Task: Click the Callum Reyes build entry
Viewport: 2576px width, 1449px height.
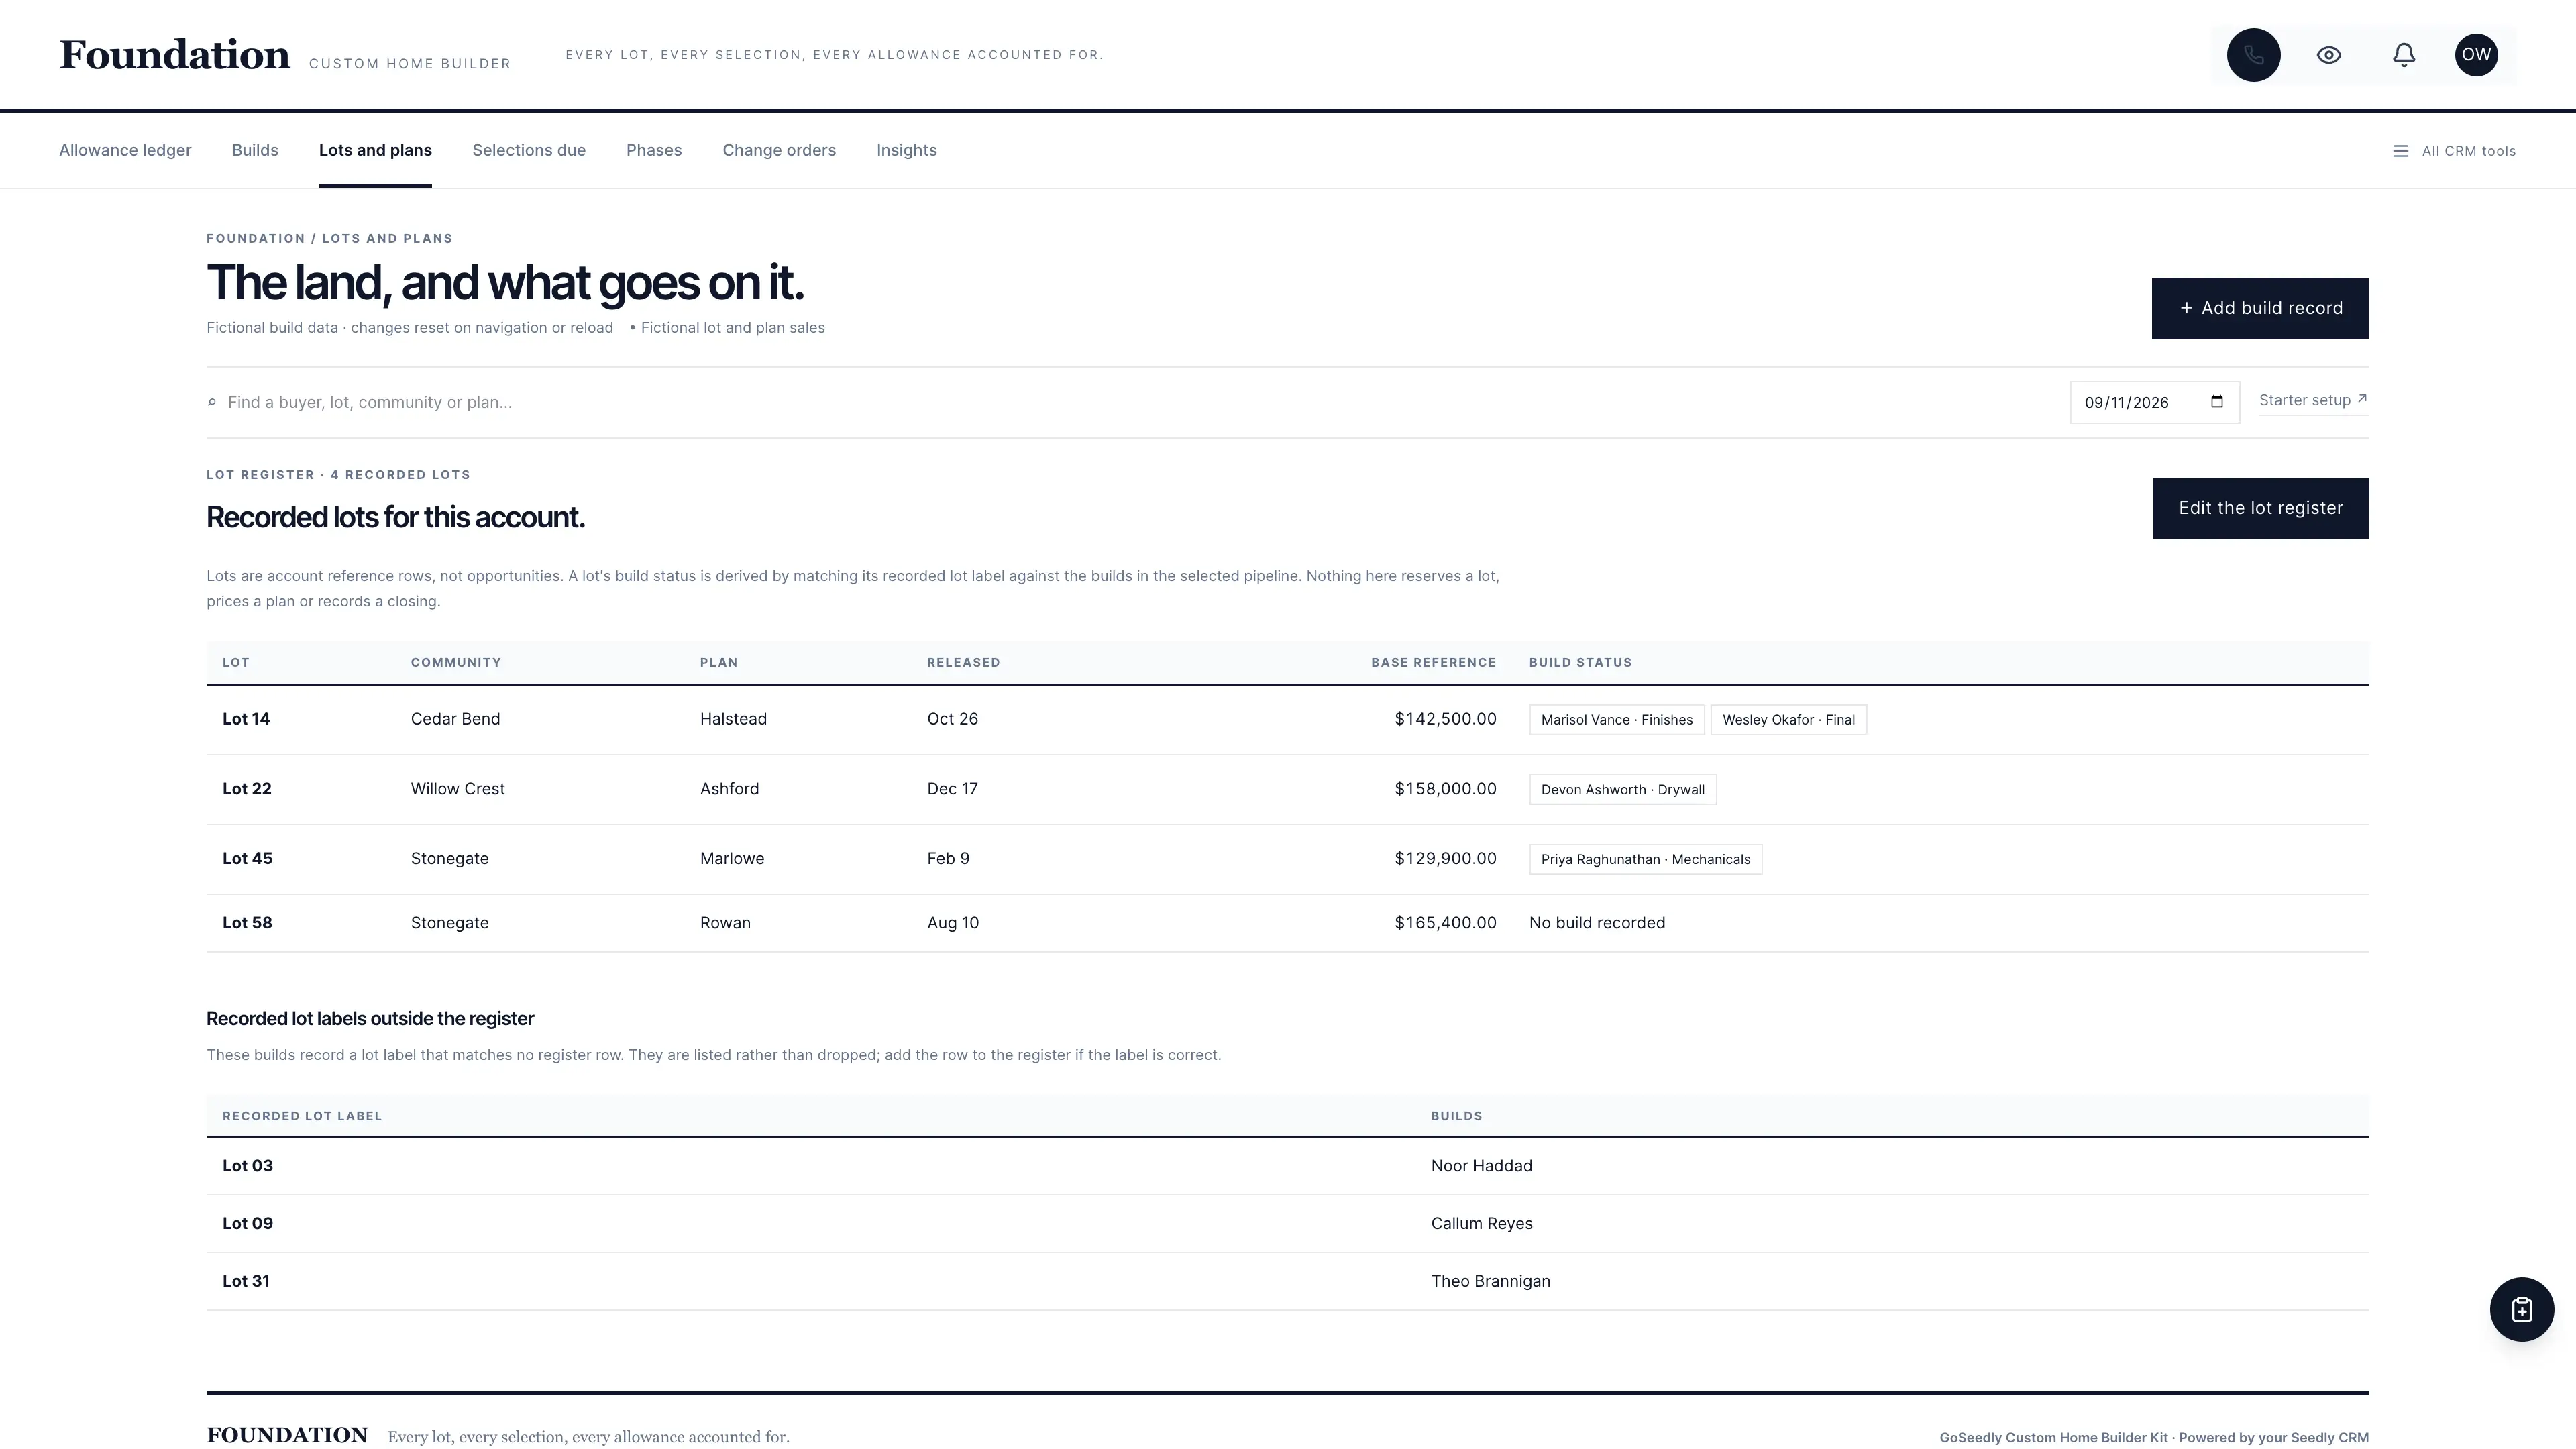Action: click(x=1481, y=1224)
